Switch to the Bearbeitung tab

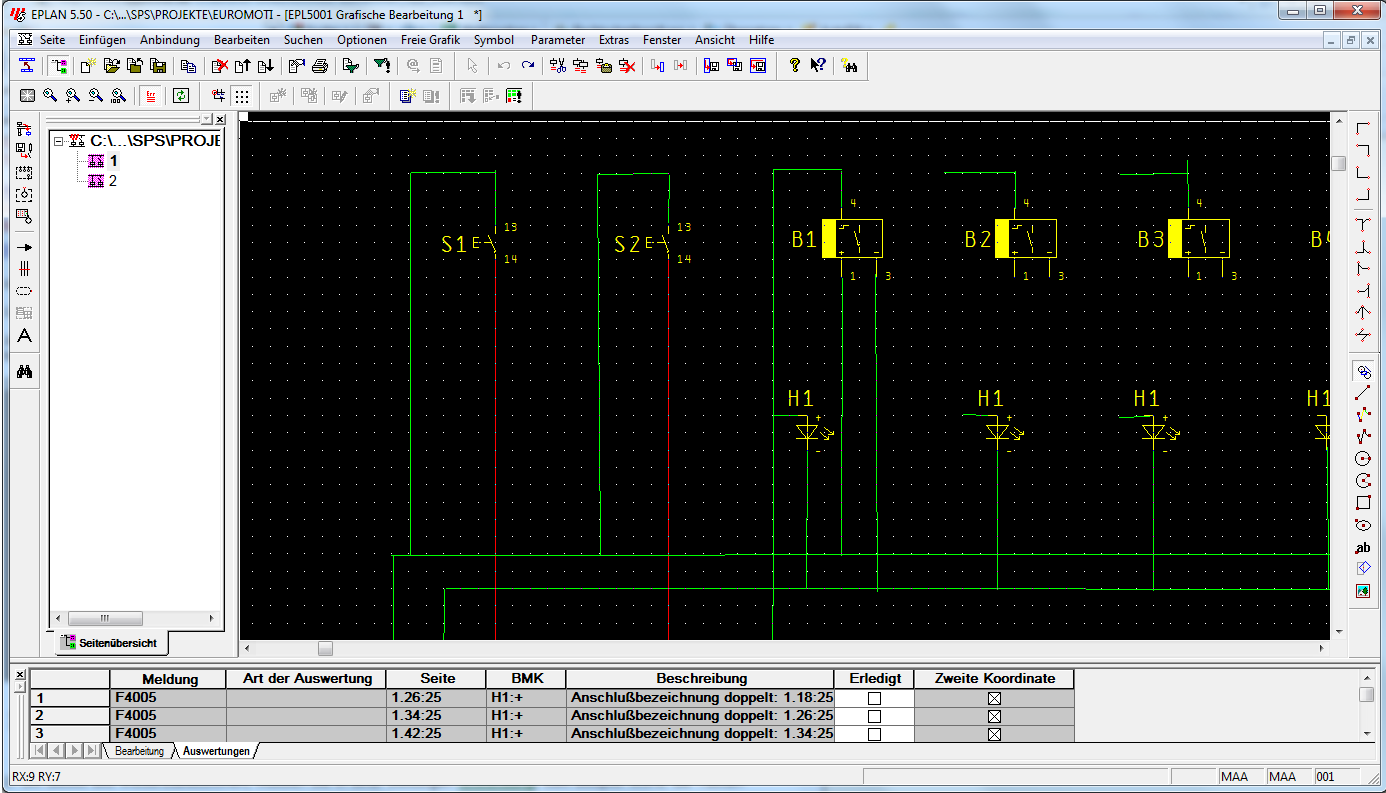139,750
